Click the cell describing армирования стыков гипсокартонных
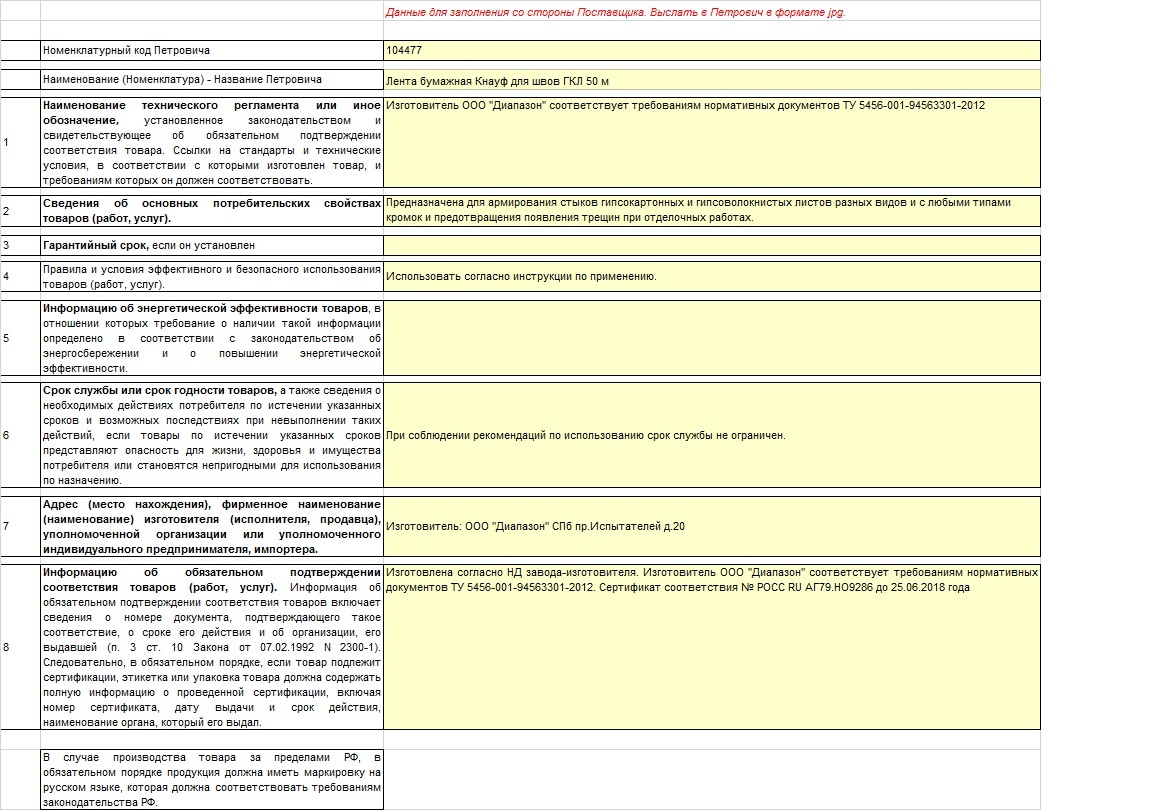1152x810 pixels. [711, 211]
